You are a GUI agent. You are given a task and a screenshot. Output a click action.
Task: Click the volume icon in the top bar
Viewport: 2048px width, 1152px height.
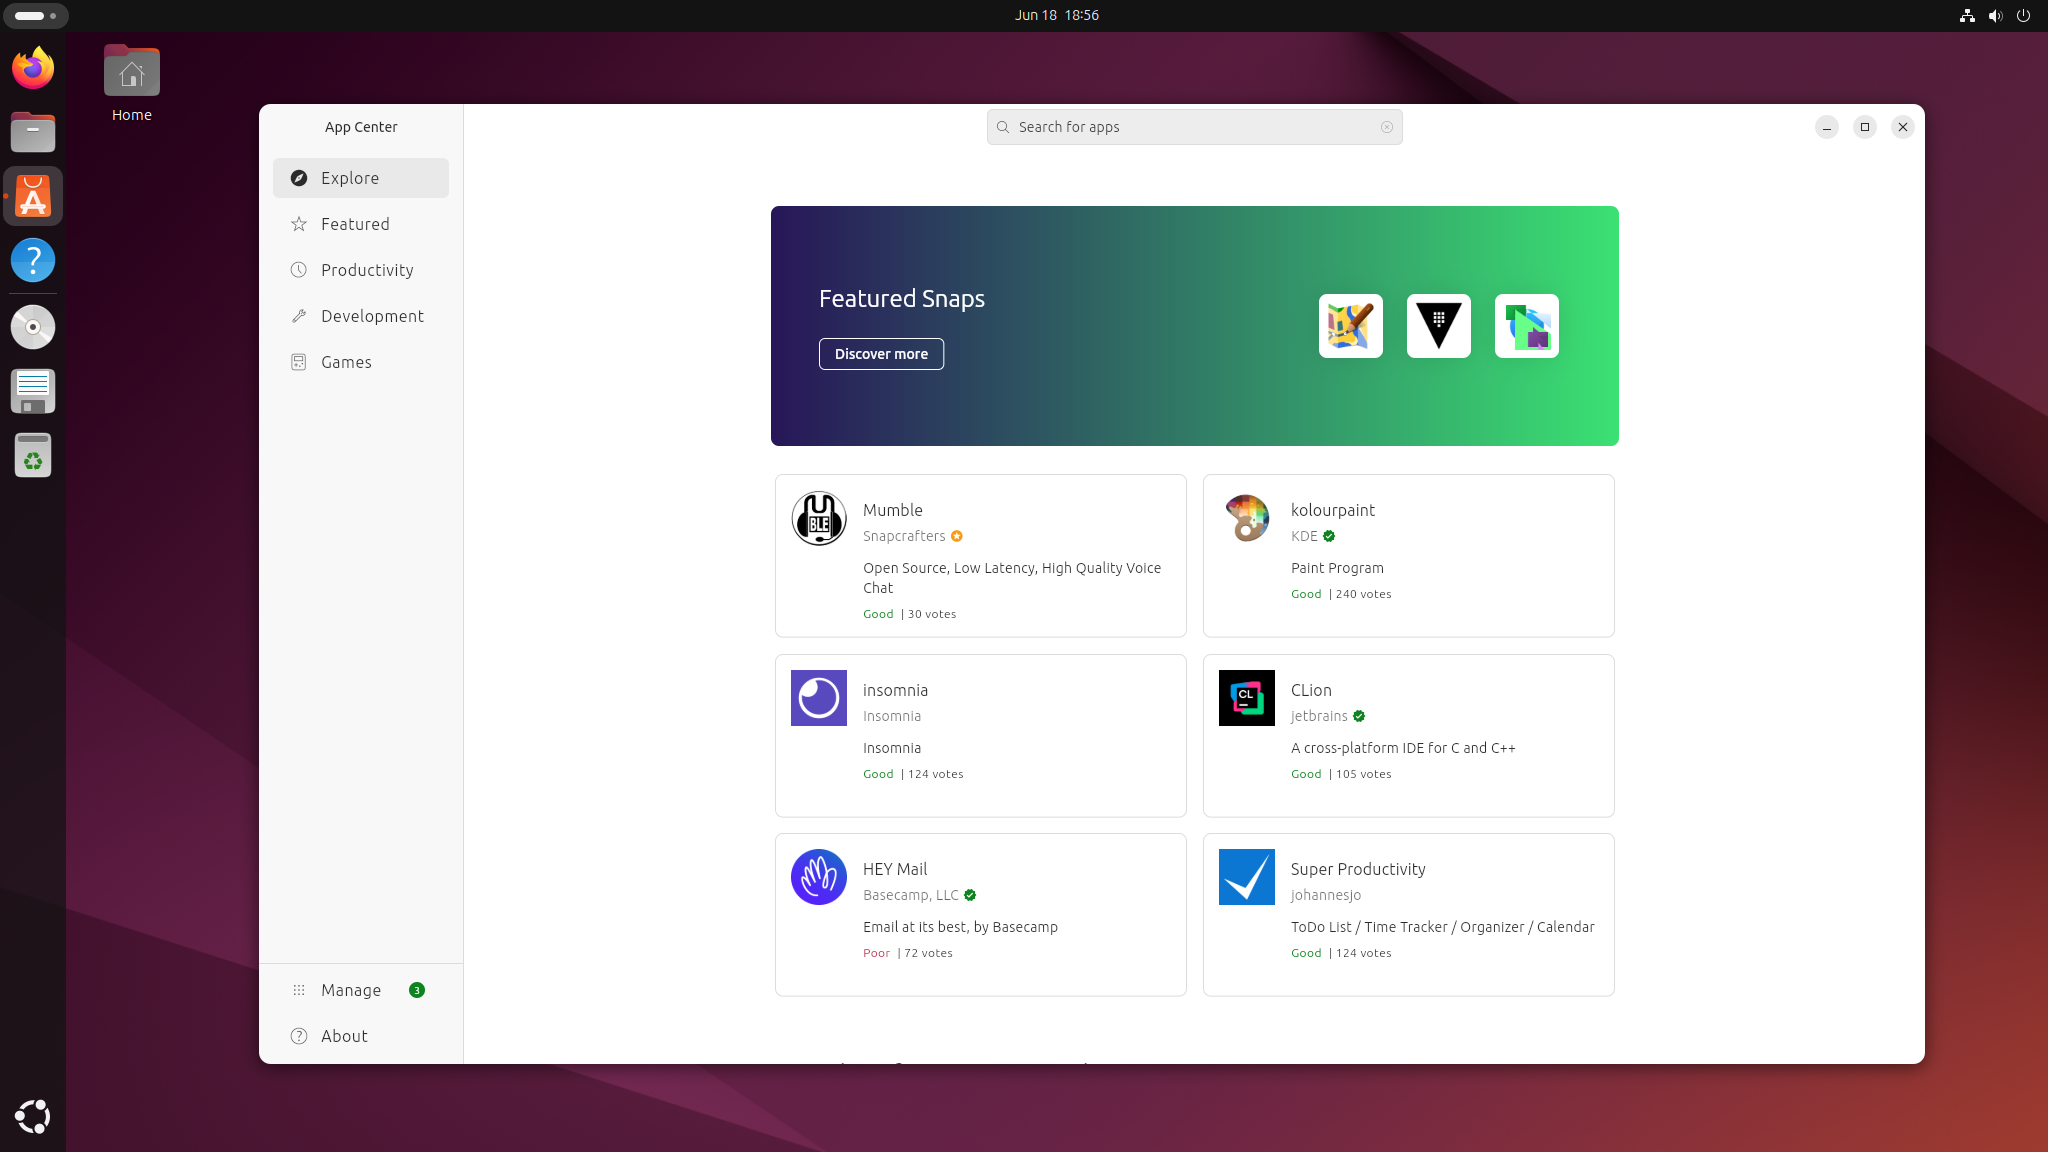1995,15
